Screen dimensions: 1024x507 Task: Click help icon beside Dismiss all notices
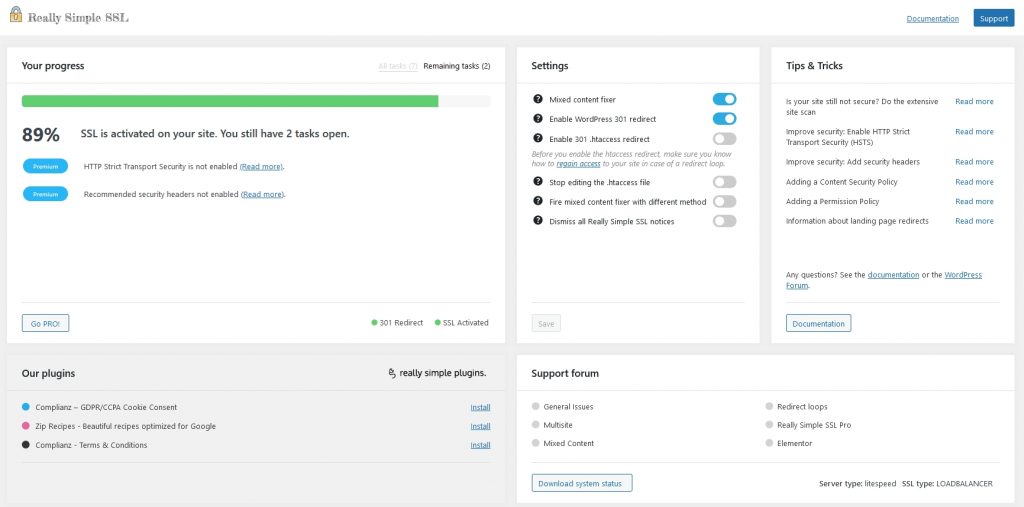click(538, 221)
